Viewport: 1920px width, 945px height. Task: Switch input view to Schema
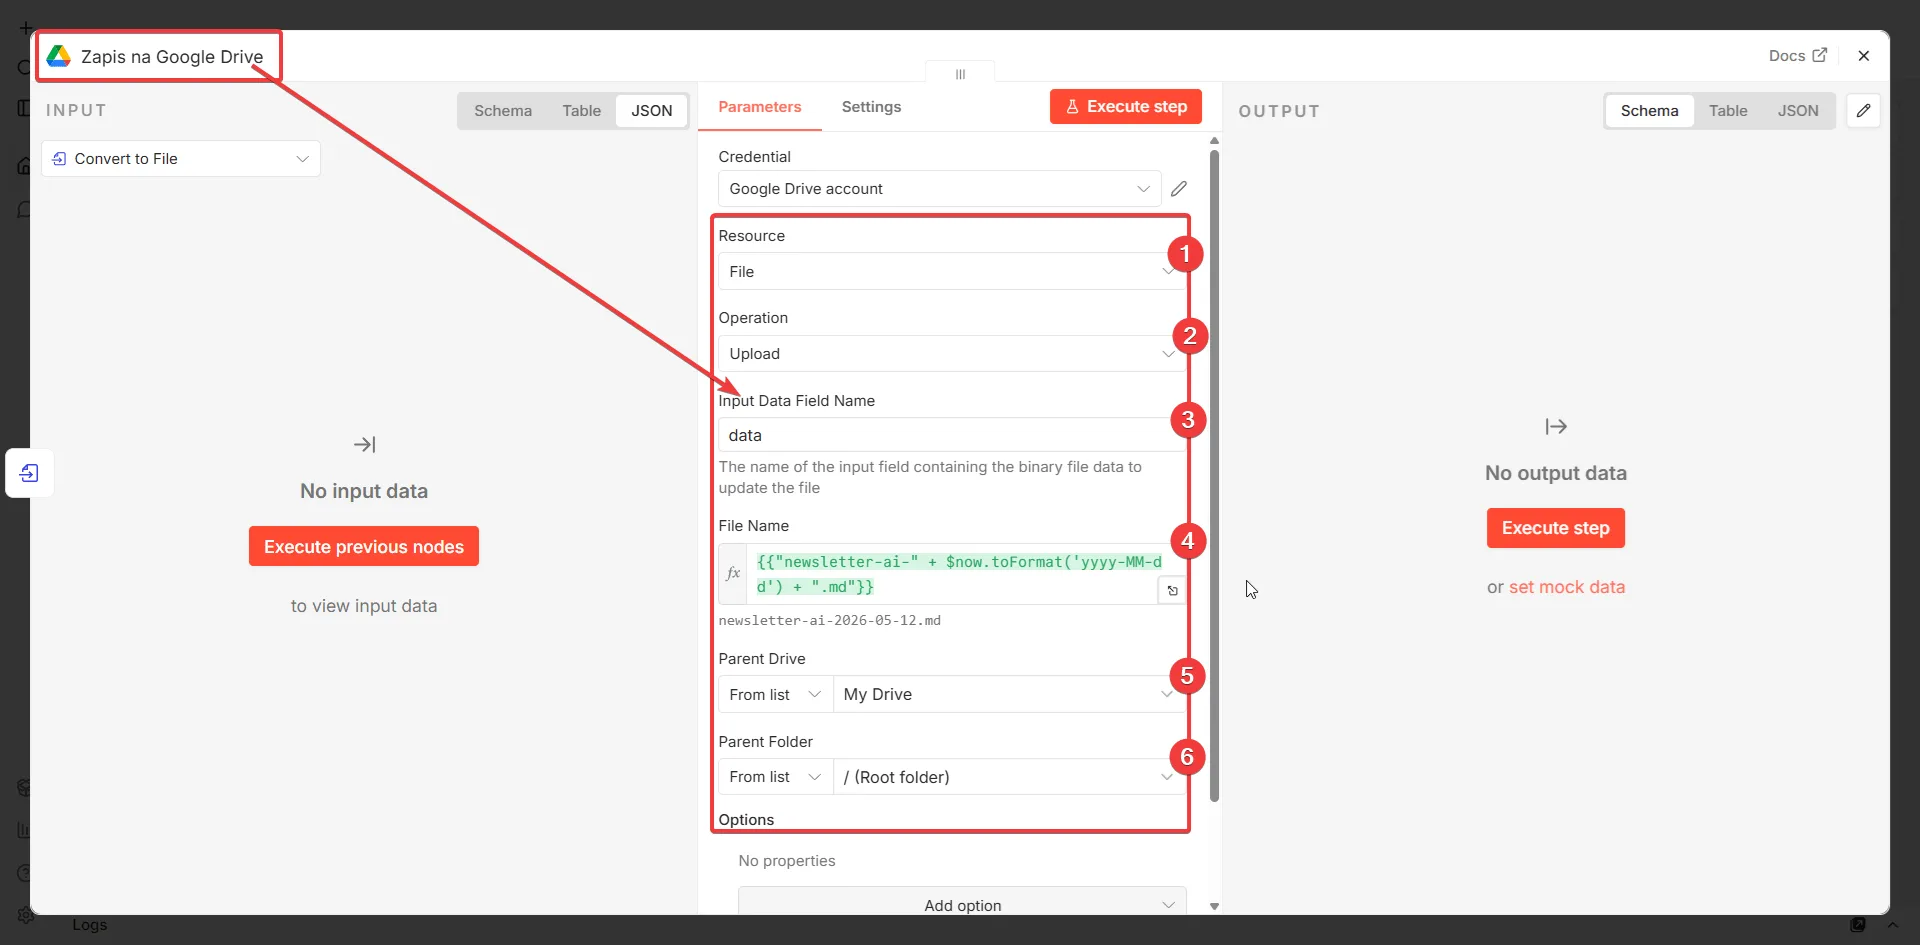tap(503, 111)
